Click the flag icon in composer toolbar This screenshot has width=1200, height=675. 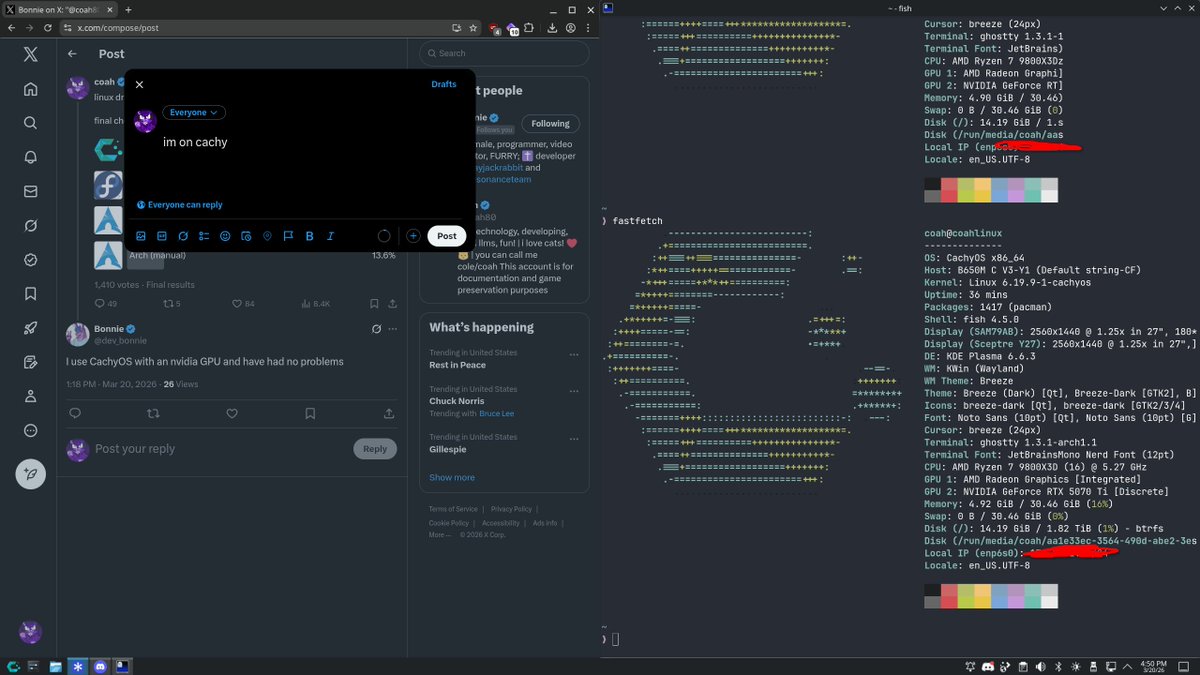(288, 236)
